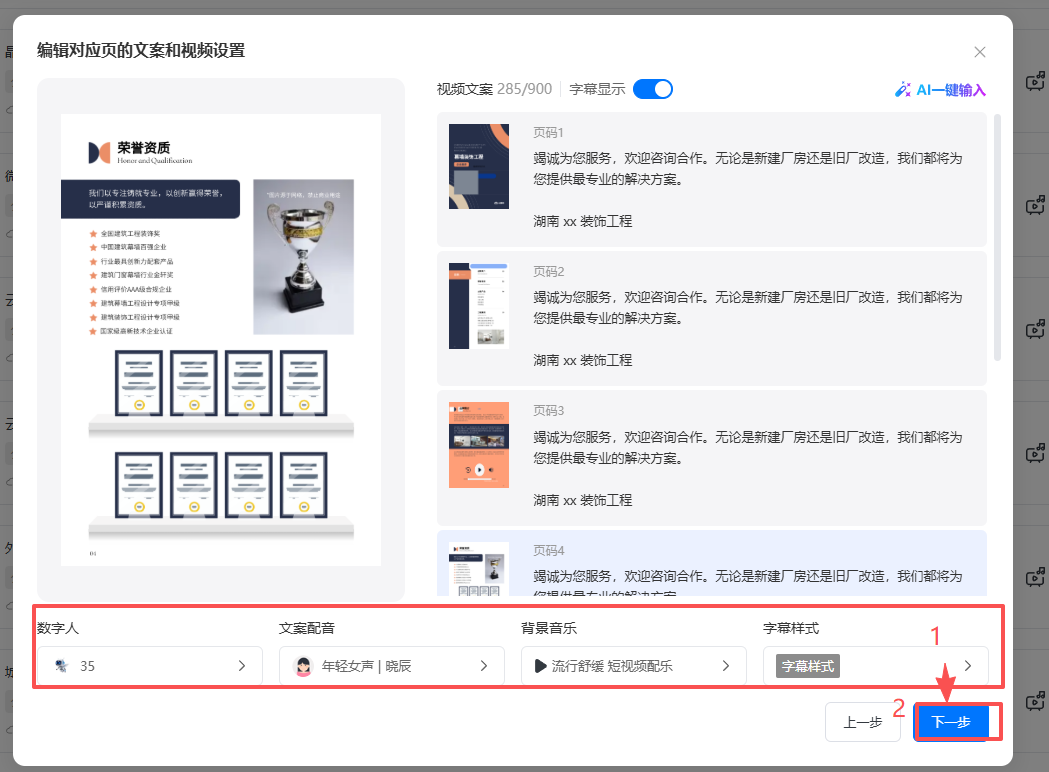Choose the orange 页码3 page thumbnail
This screenshot has width=1049, height=772.
click(x=478, y=445)
